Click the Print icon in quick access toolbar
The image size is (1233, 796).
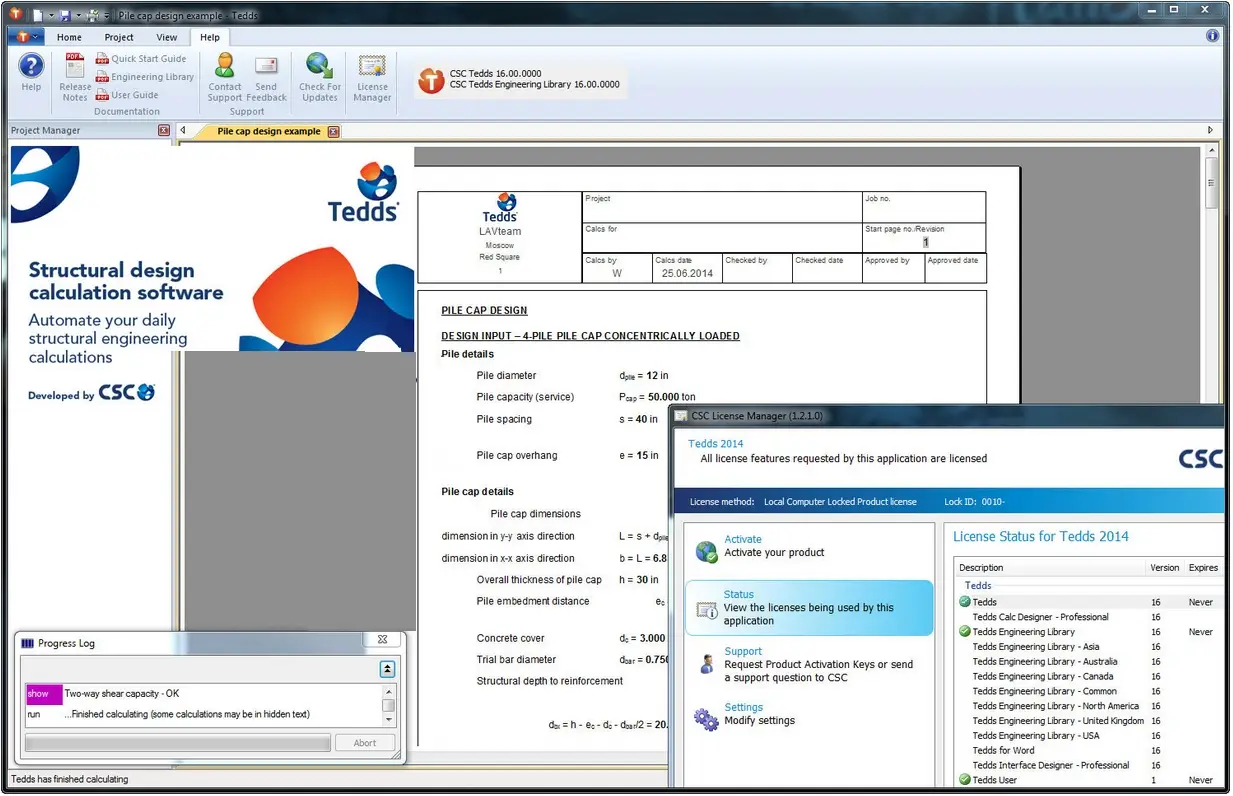tap(92, 15)
